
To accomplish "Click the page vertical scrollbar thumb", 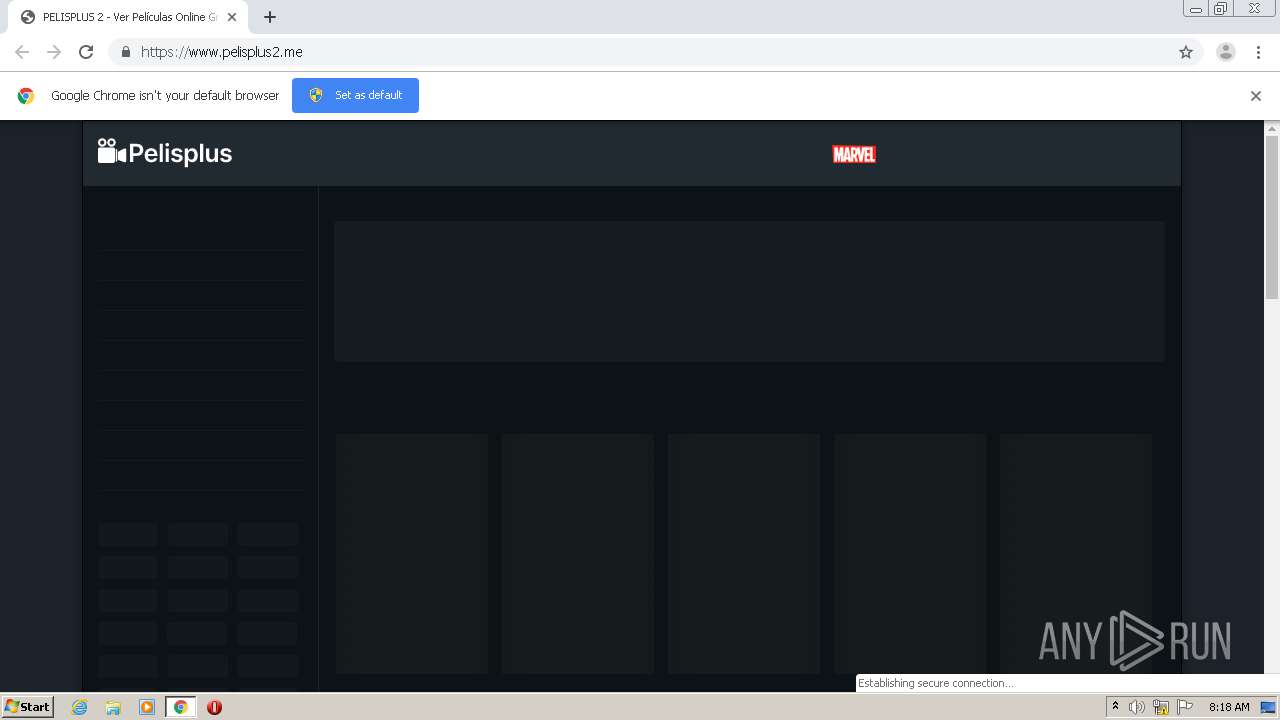I will [x=1272, y=217].
